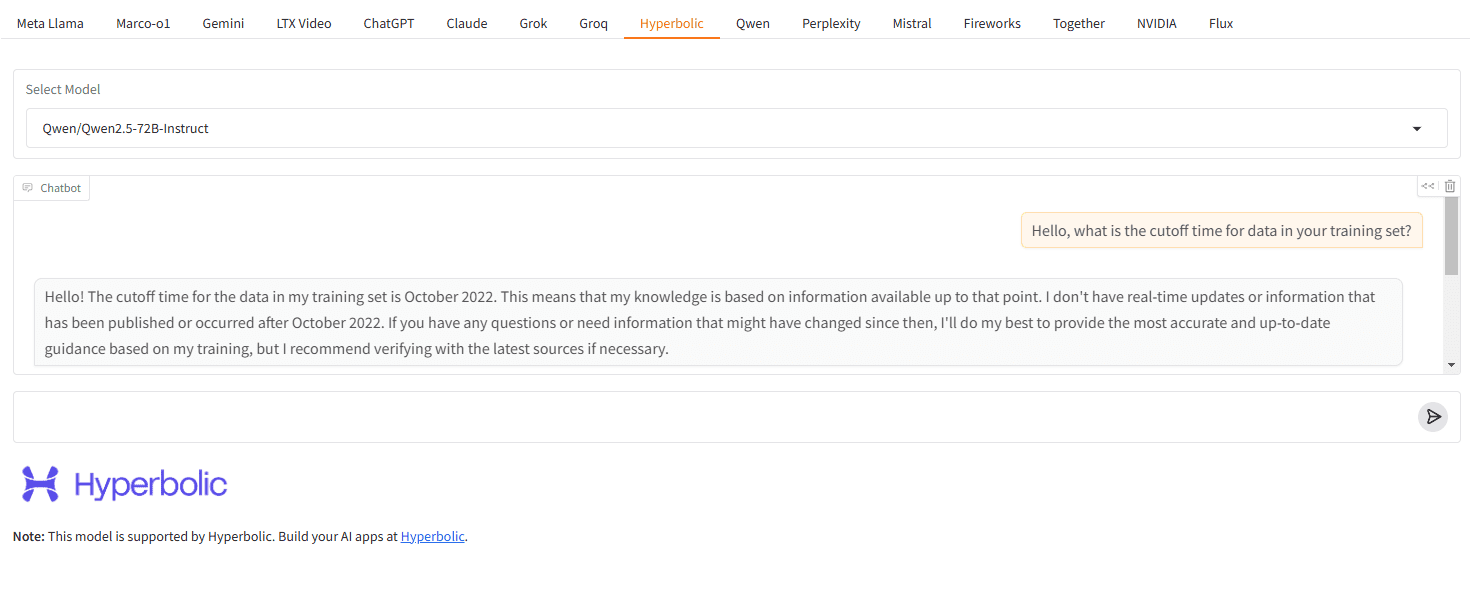The width and height of the screenshot is (1470, 597).
Task: Click the chatbot scrollbar thumb
Action: (1451, 236)
